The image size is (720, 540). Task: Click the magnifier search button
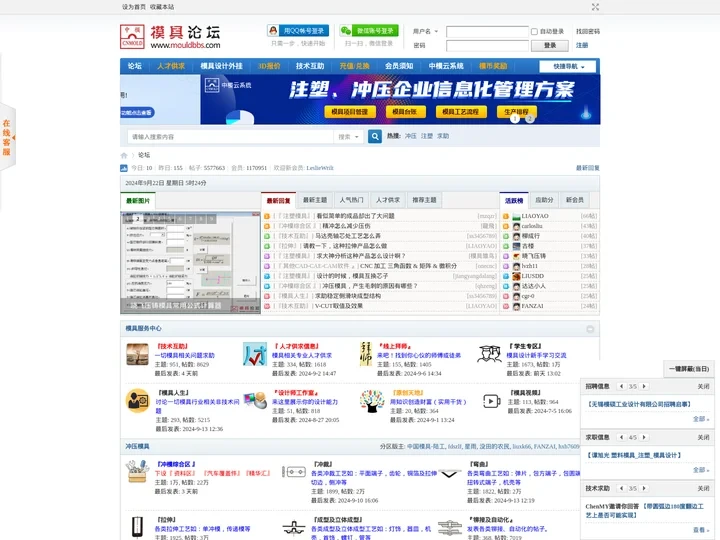point(375,136)
